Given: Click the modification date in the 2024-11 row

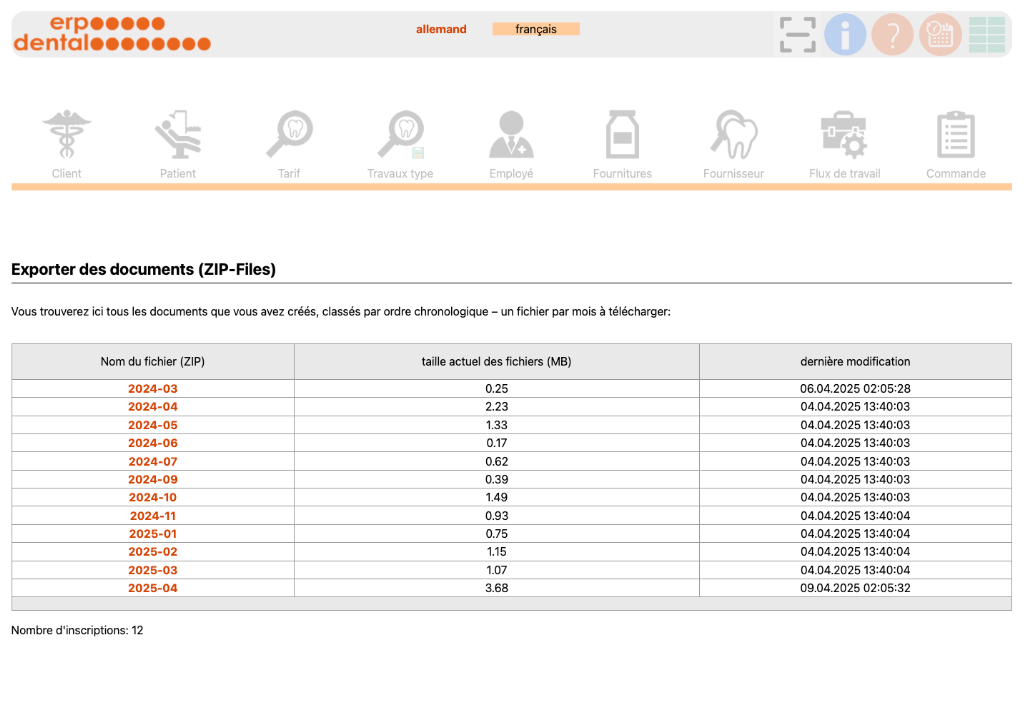Looking at the screenshot, I should [x=856, y=515].
